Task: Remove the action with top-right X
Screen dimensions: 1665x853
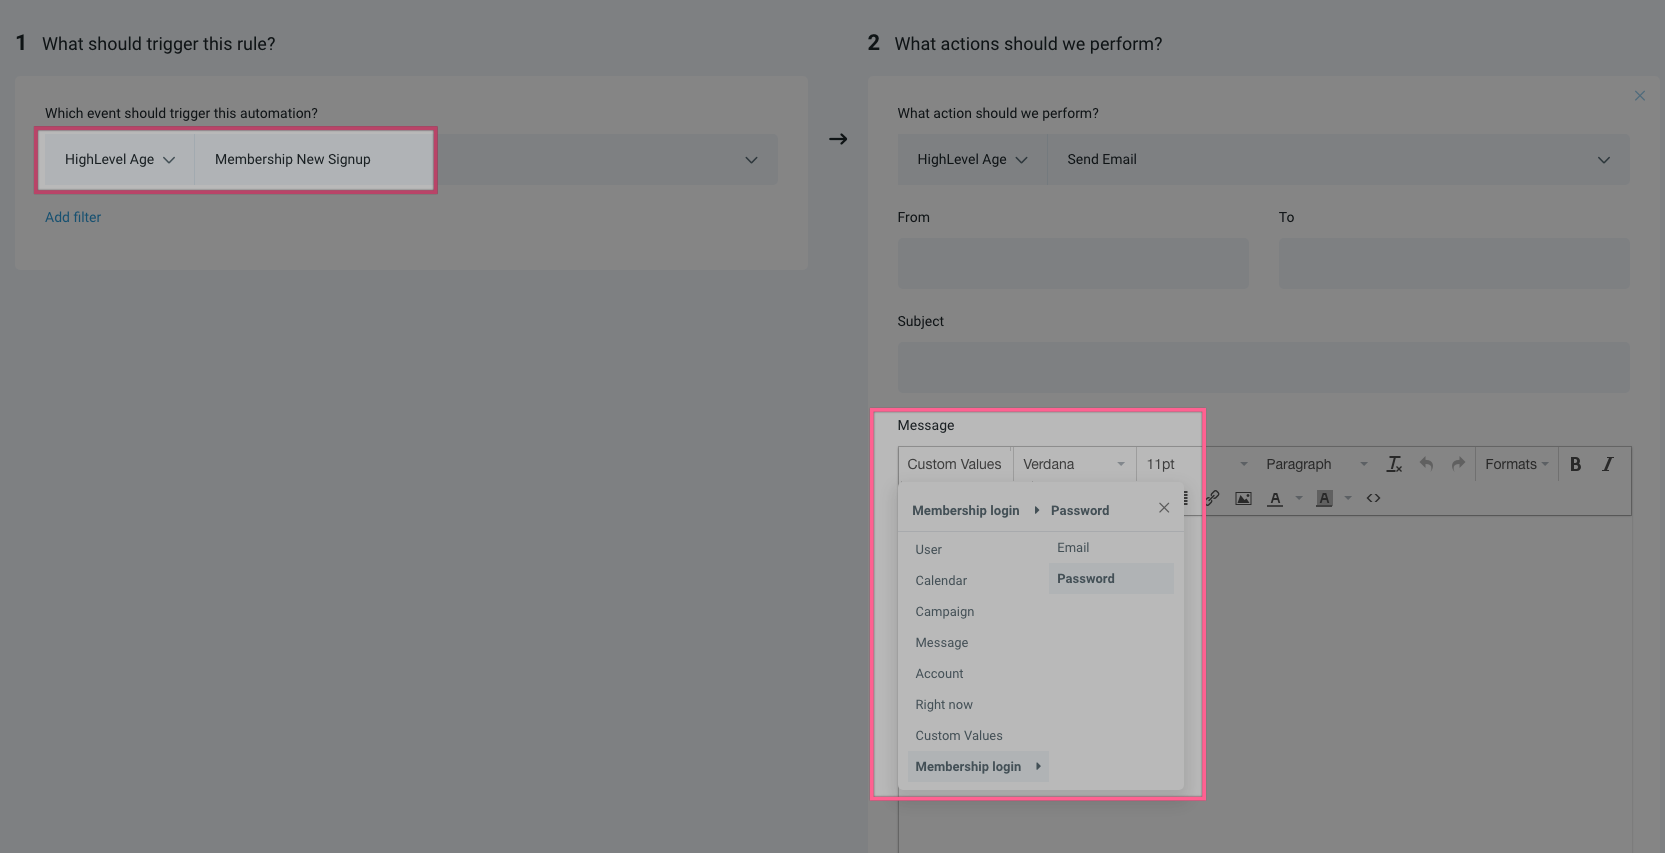Action: (1640, 96)
